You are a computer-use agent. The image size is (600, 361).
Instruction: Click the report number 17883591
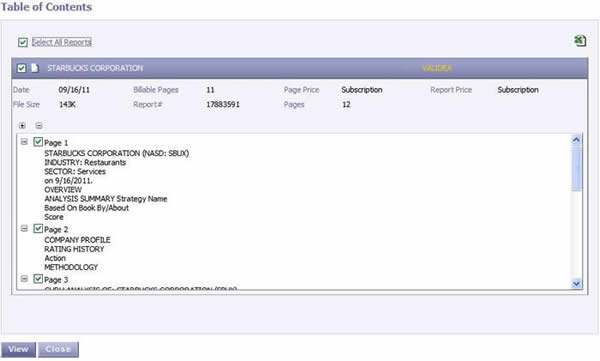223,105
